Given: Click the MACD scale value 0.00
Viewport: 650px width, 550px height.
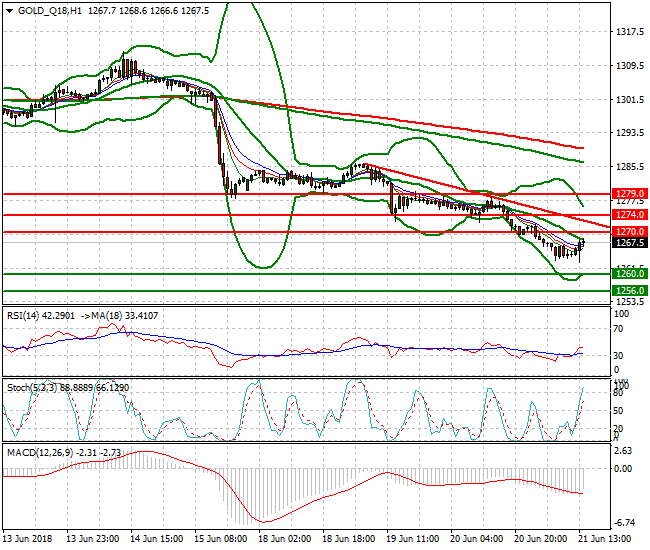Looking at the screenshot, I should pyautogui.click(x=623, y=469).
